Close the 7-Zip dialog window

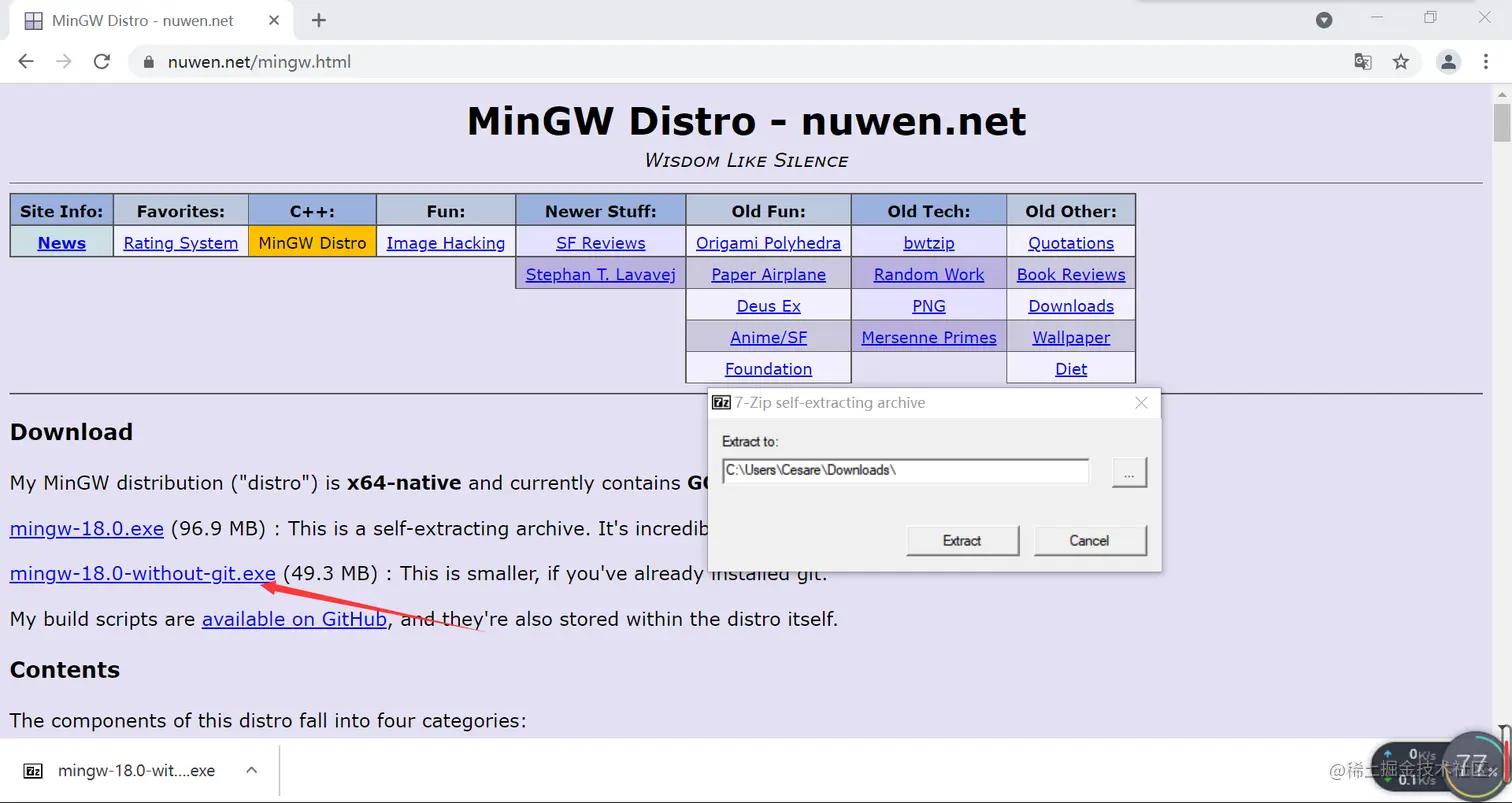[x=1141, y=403]
